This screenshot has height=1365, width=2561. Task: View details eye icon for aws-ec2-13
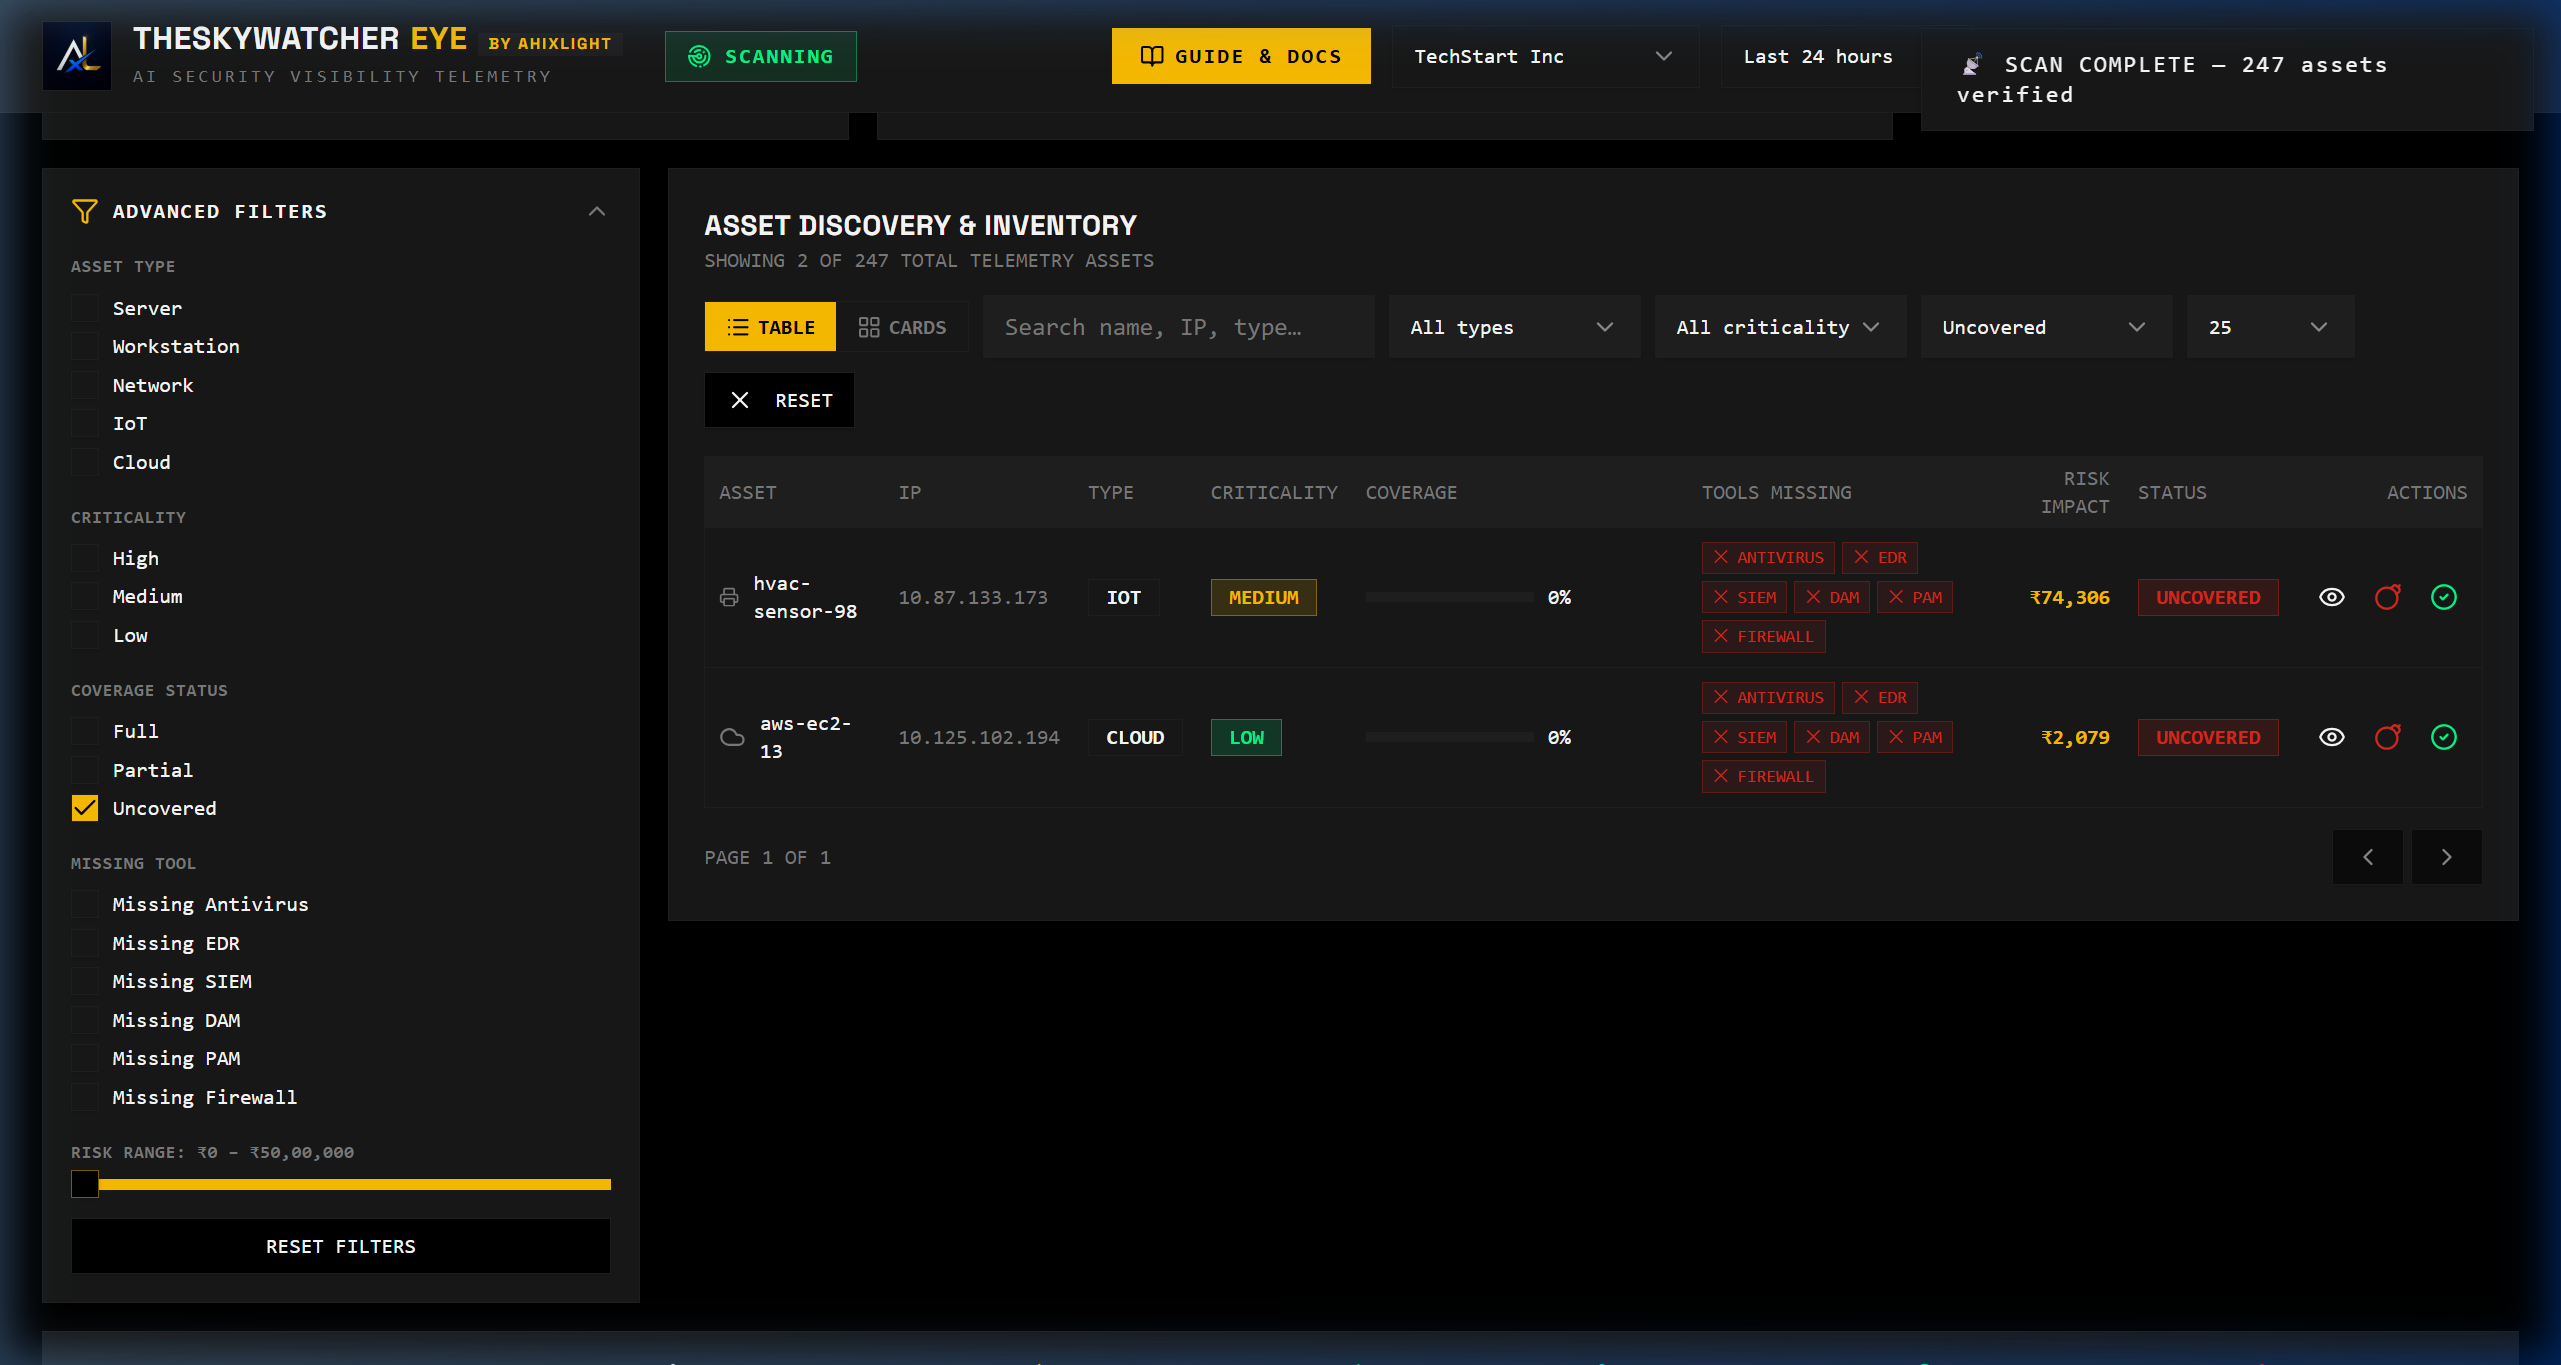(x=2332, y=737)
